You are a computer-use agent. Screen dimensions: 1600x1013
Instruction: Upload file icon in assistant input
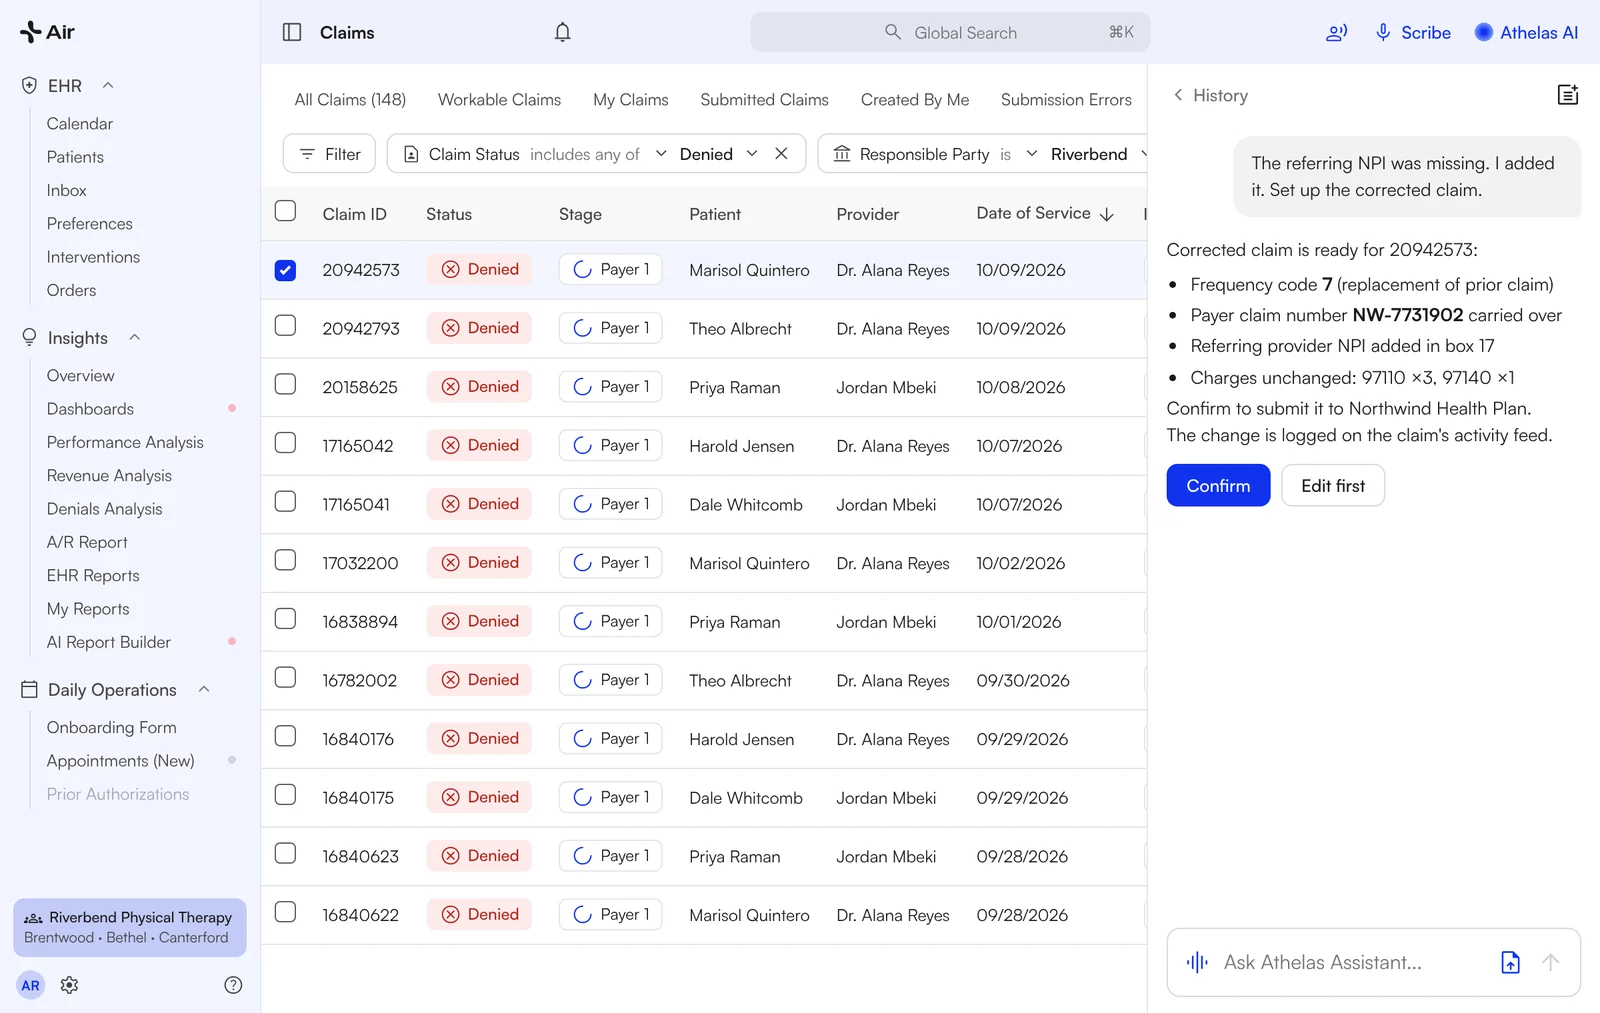coord(1510,962)
